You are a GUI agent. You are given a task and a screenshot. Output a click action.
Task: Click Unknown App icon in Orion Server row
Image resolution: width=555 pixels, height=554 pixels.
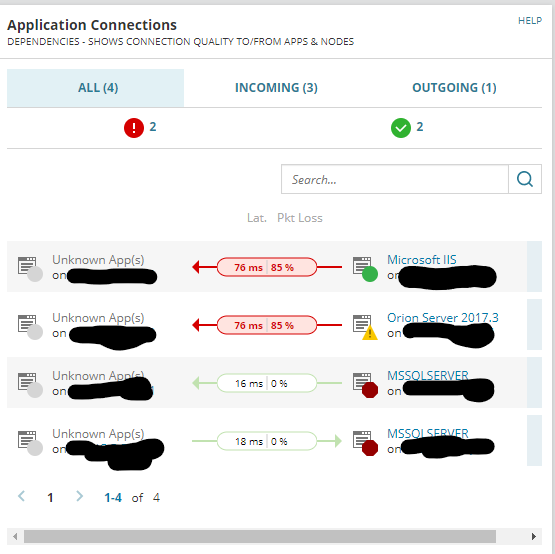pos(30,327)
